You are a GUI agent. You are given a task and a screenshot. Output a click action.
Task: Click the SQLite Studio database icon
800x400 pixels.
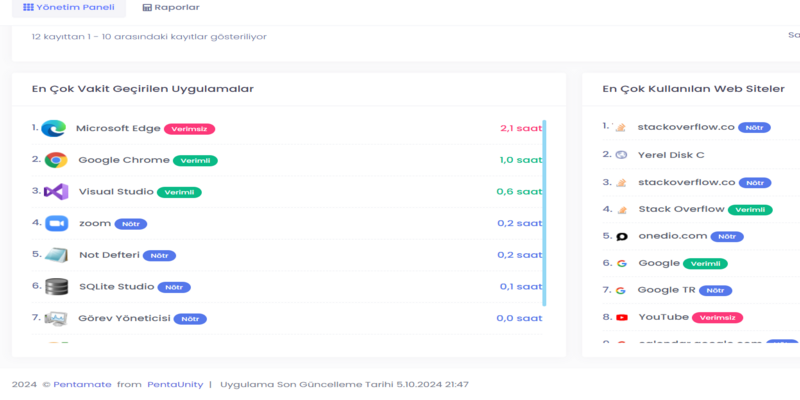click(x=56, y=287)
